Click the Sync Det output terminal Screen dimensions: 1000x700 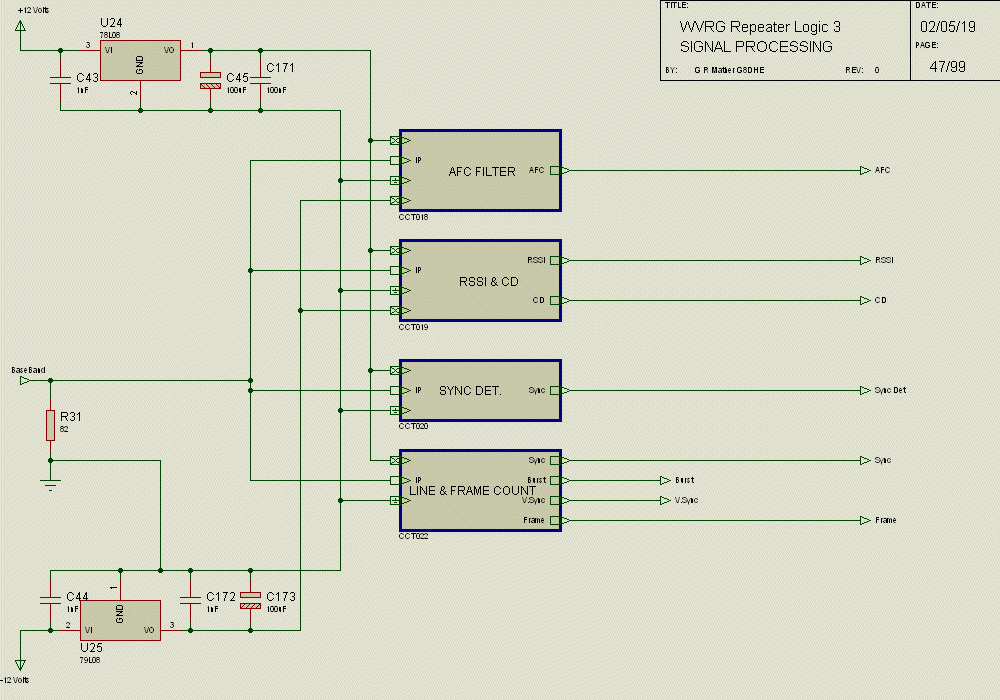click(865, 390)
